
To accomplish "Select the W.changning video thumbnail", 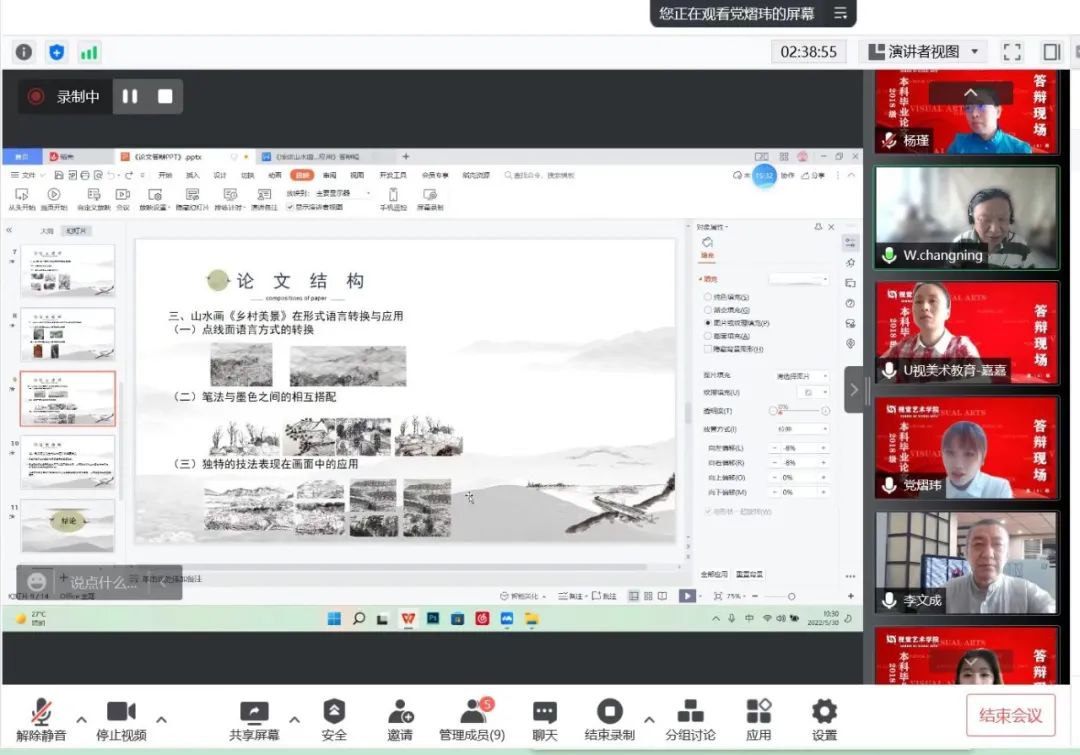I will click(966, 217).
